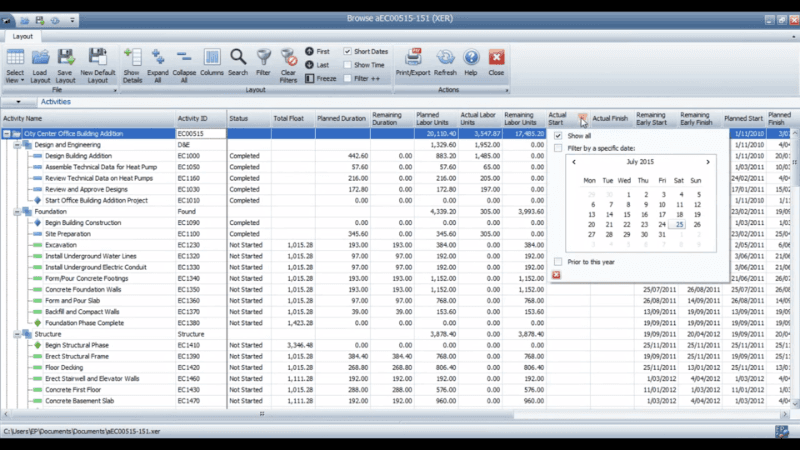Open the quick access toolbar dropdown arrow
The width and height of the screenshot is (800, 450).
(72, 20)
